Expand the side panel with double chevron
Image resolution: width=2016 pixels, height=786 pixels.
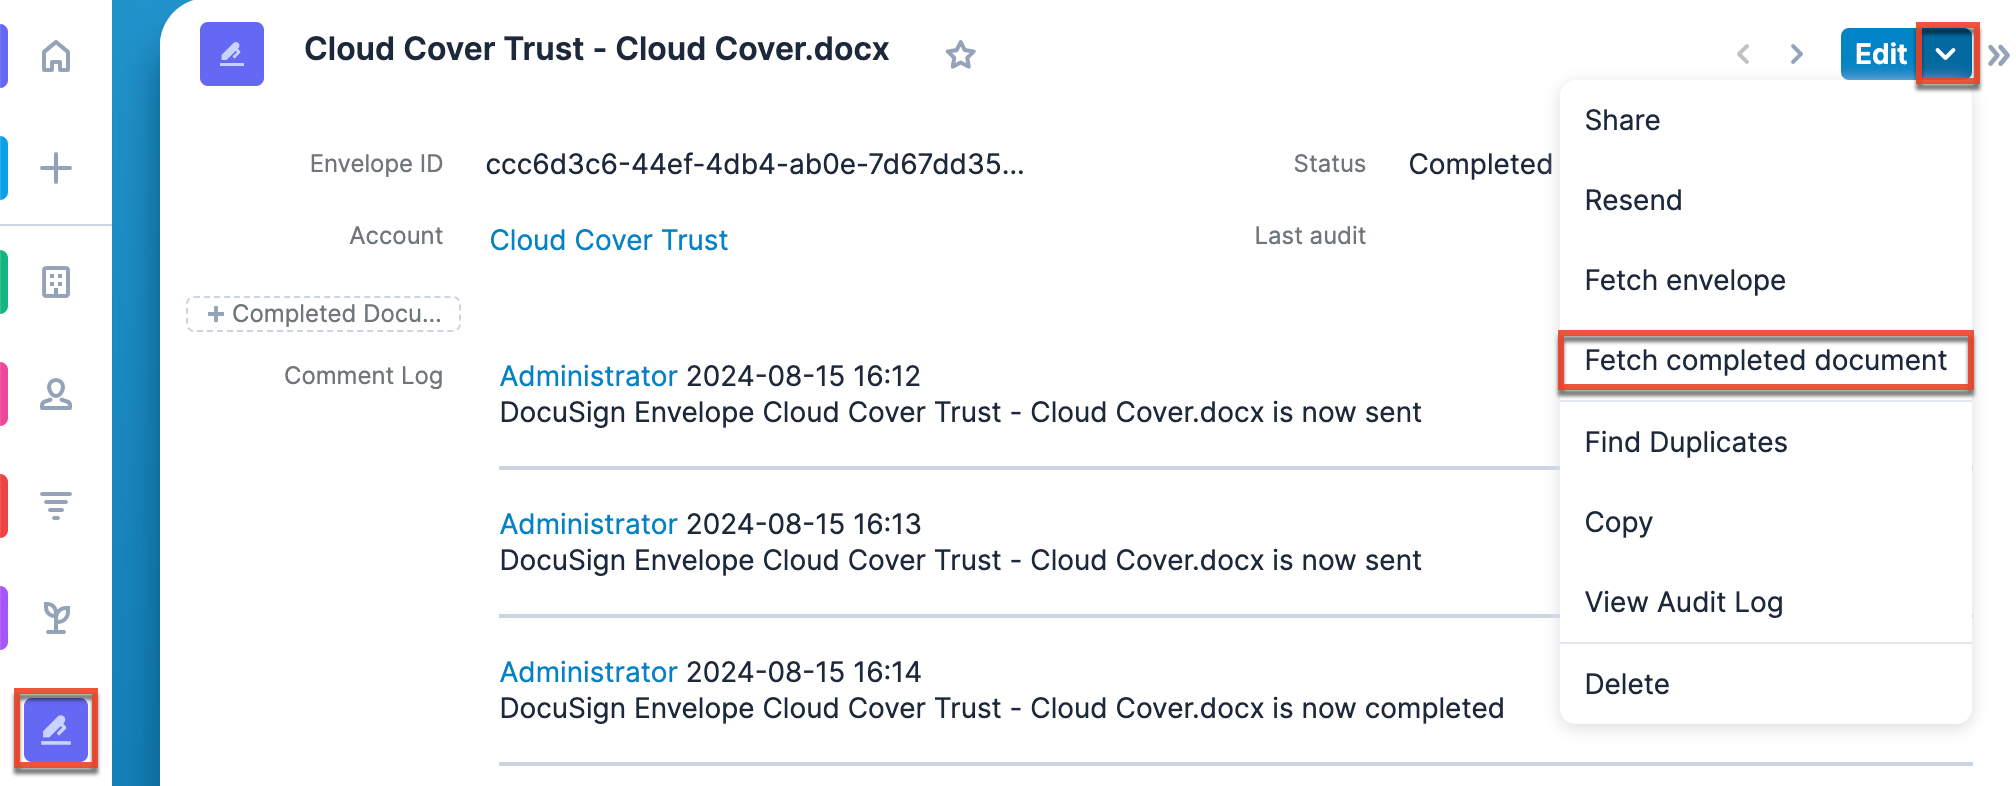[1998, 55]
